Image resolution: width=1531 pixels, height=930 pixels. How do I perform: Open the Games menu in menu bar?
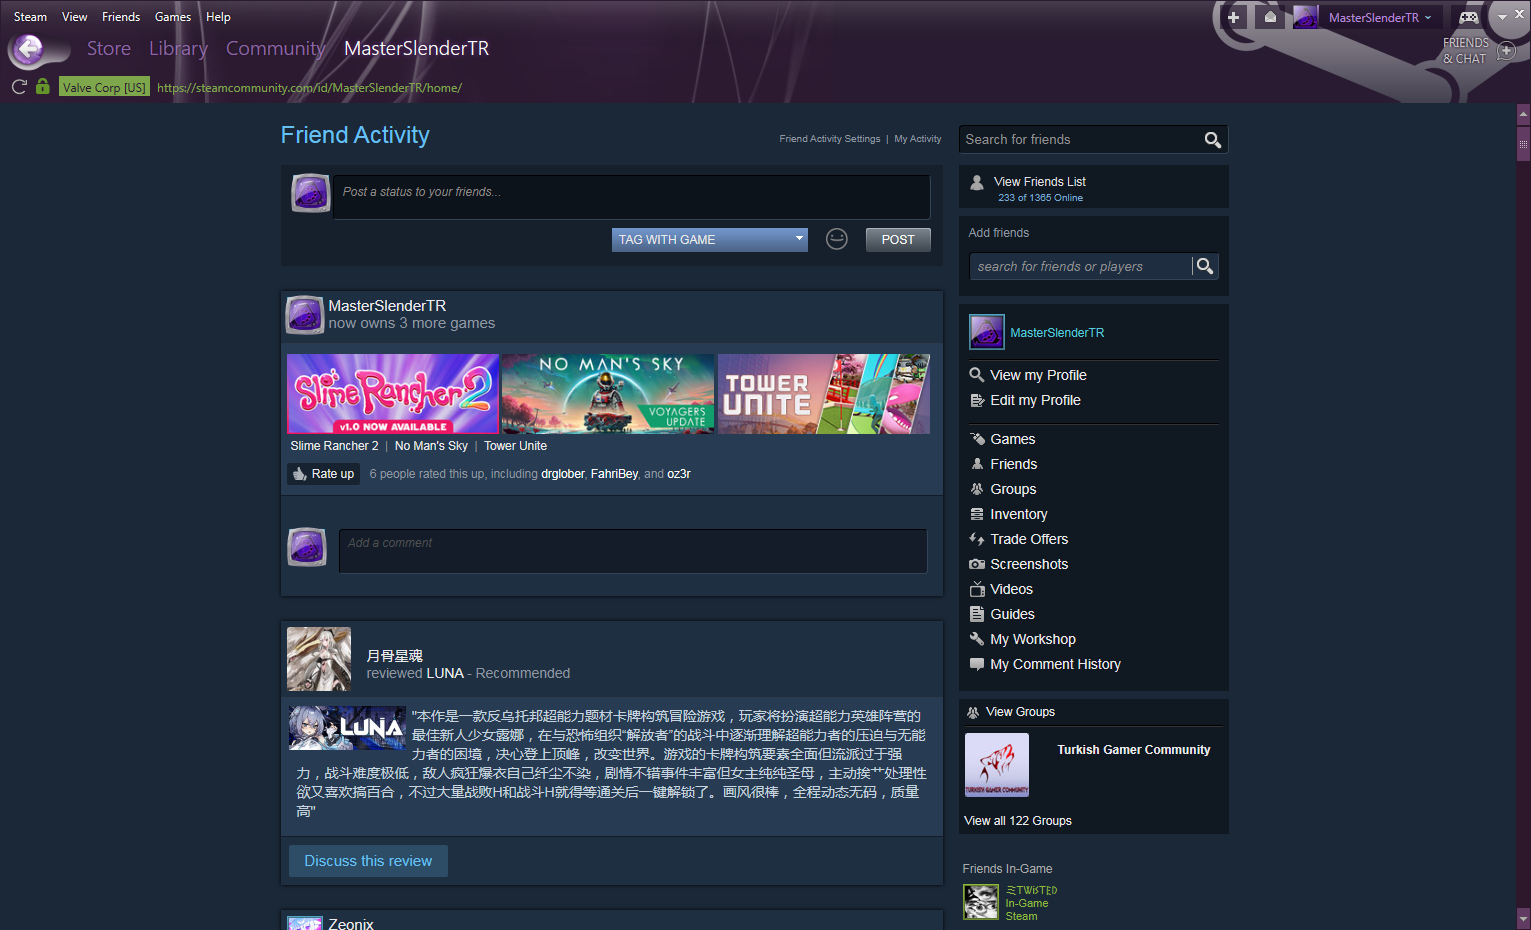pyautogui.click(x=173, y=17)
